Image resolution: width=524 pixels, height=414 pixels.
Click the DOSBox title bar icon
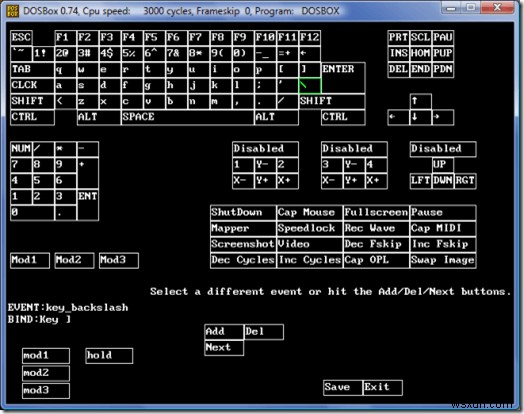13,11
